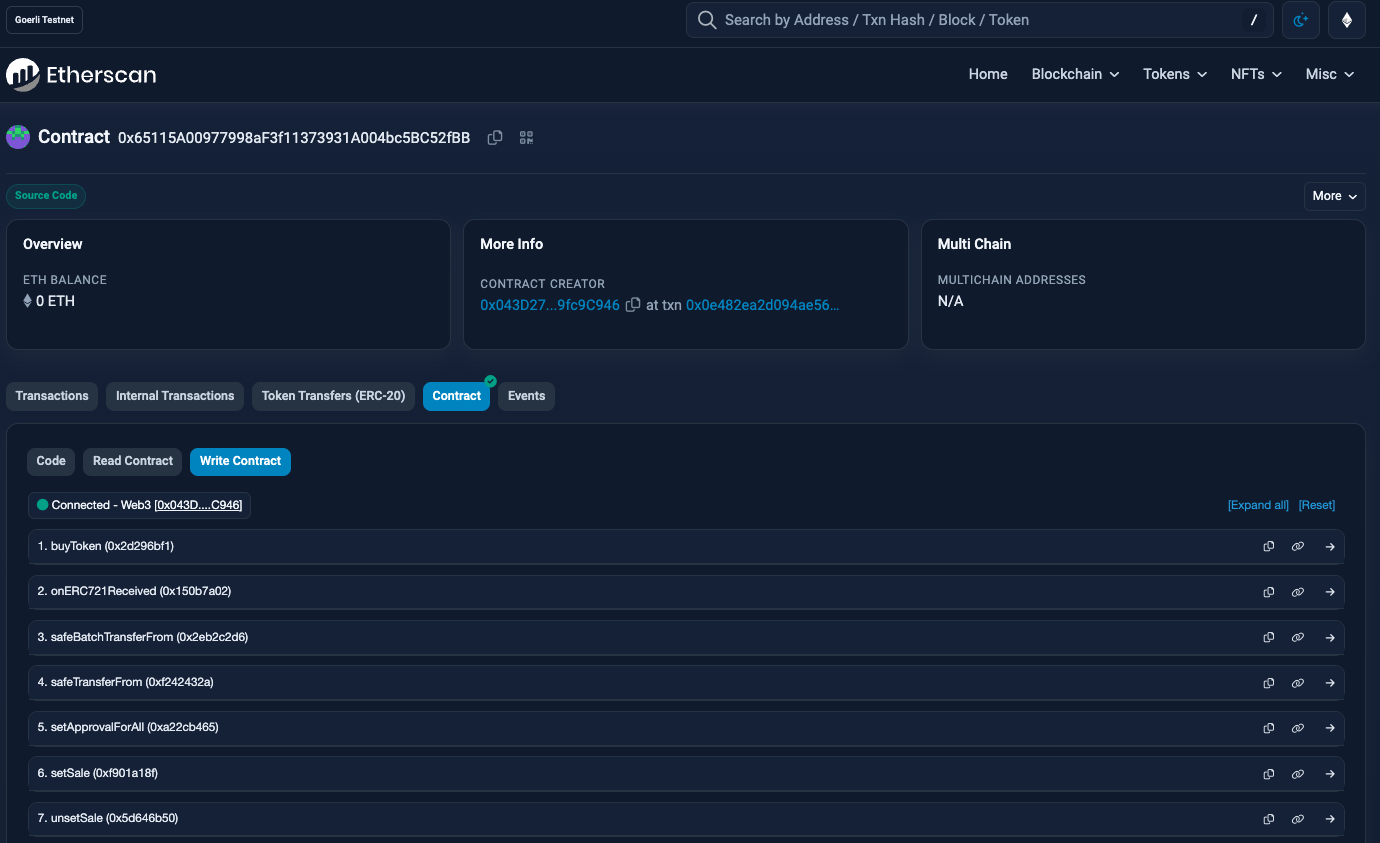Expand the Blockchain navigation menu
The image size is (1380, 843).
pyautogui.click(x=1074, y=73)
